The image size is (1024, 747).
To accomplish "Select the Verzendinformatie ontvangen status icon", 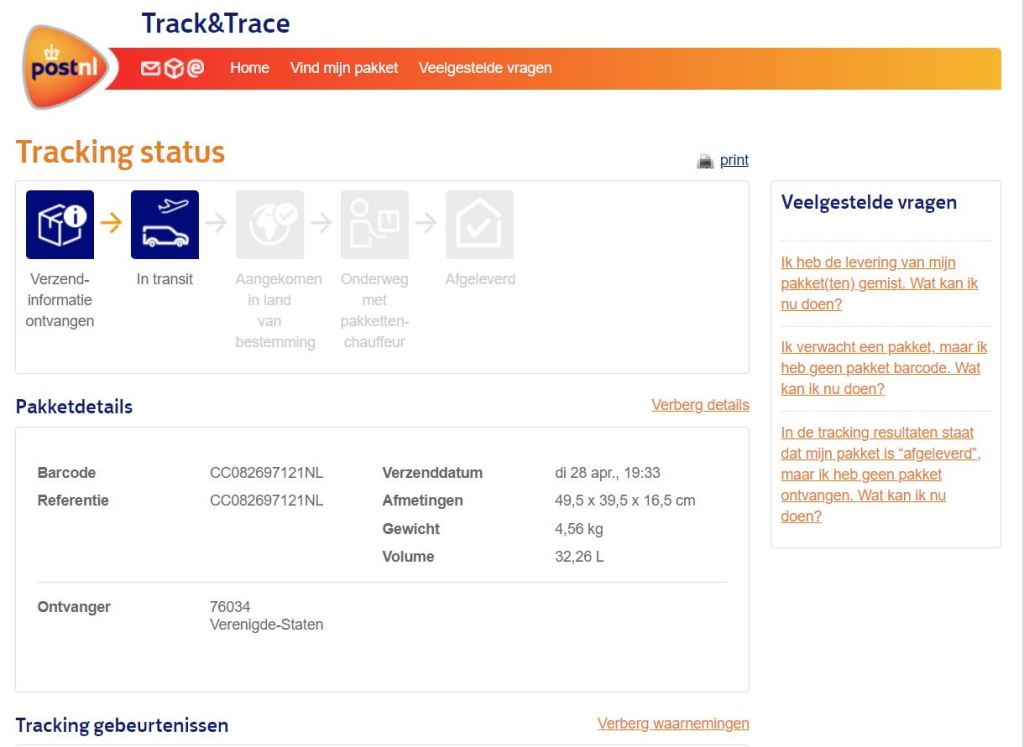I will 60,225.
